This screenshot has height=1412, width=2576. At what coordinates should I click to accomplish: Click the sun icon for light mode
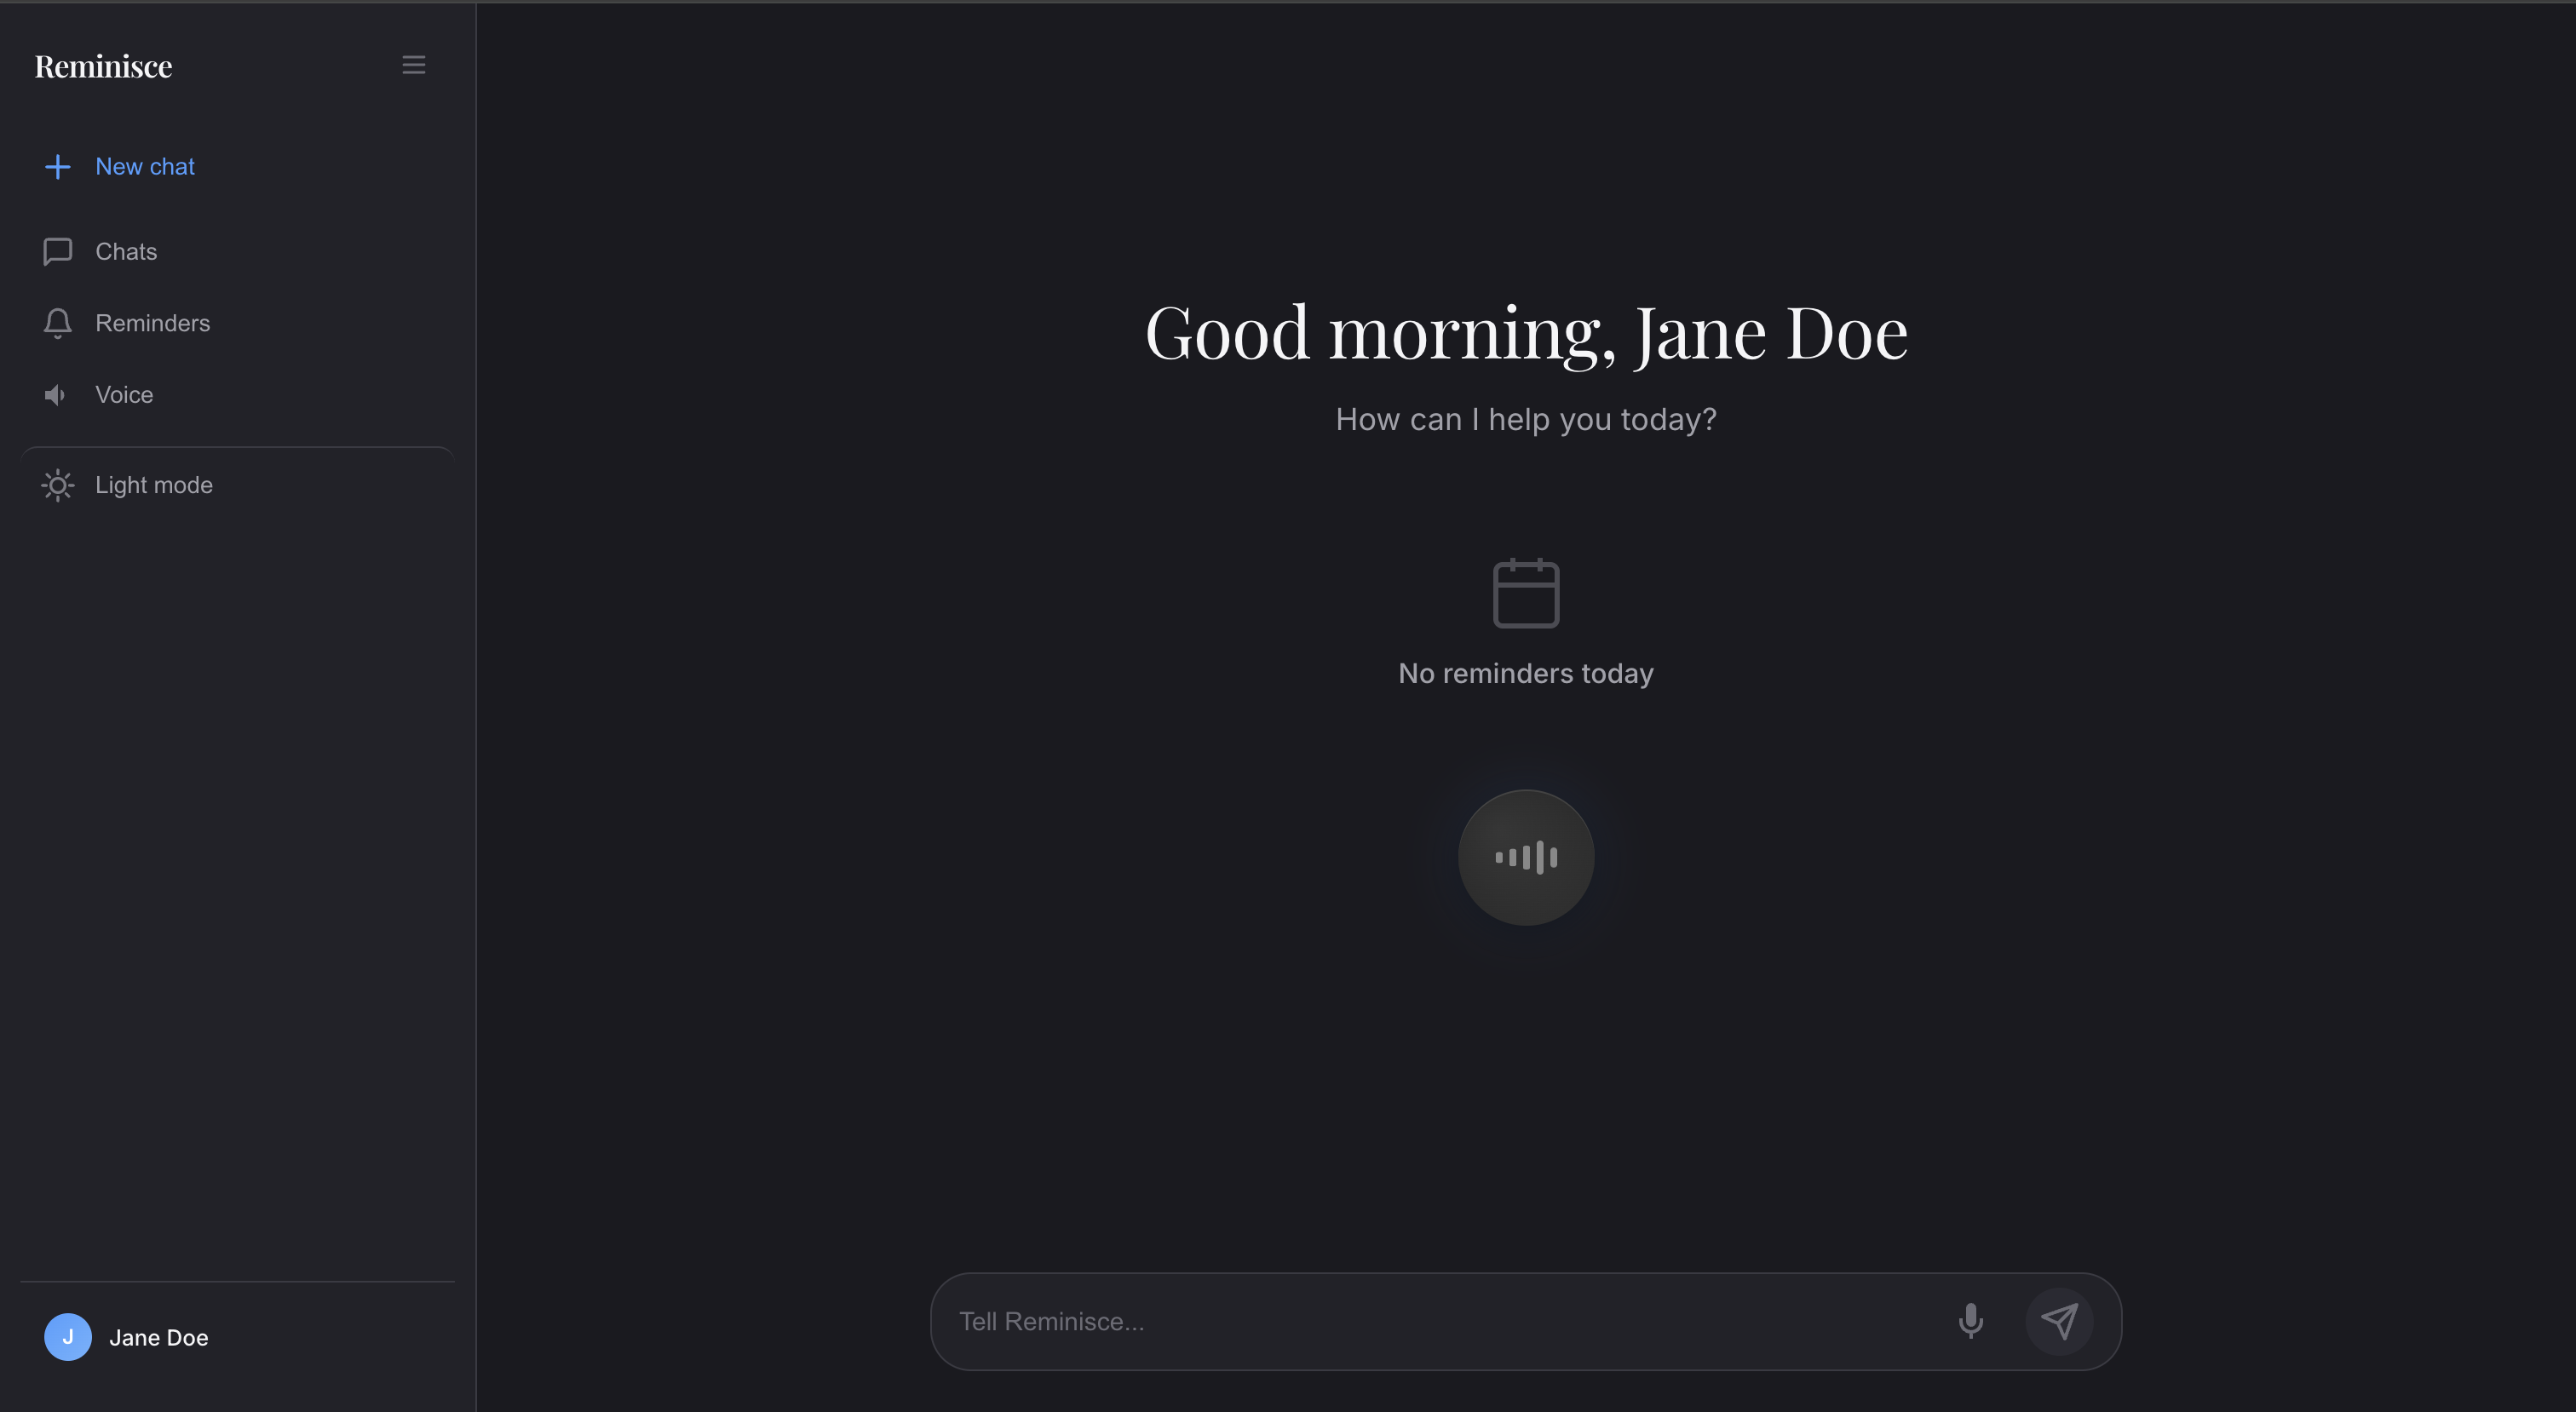click(58, 485)
